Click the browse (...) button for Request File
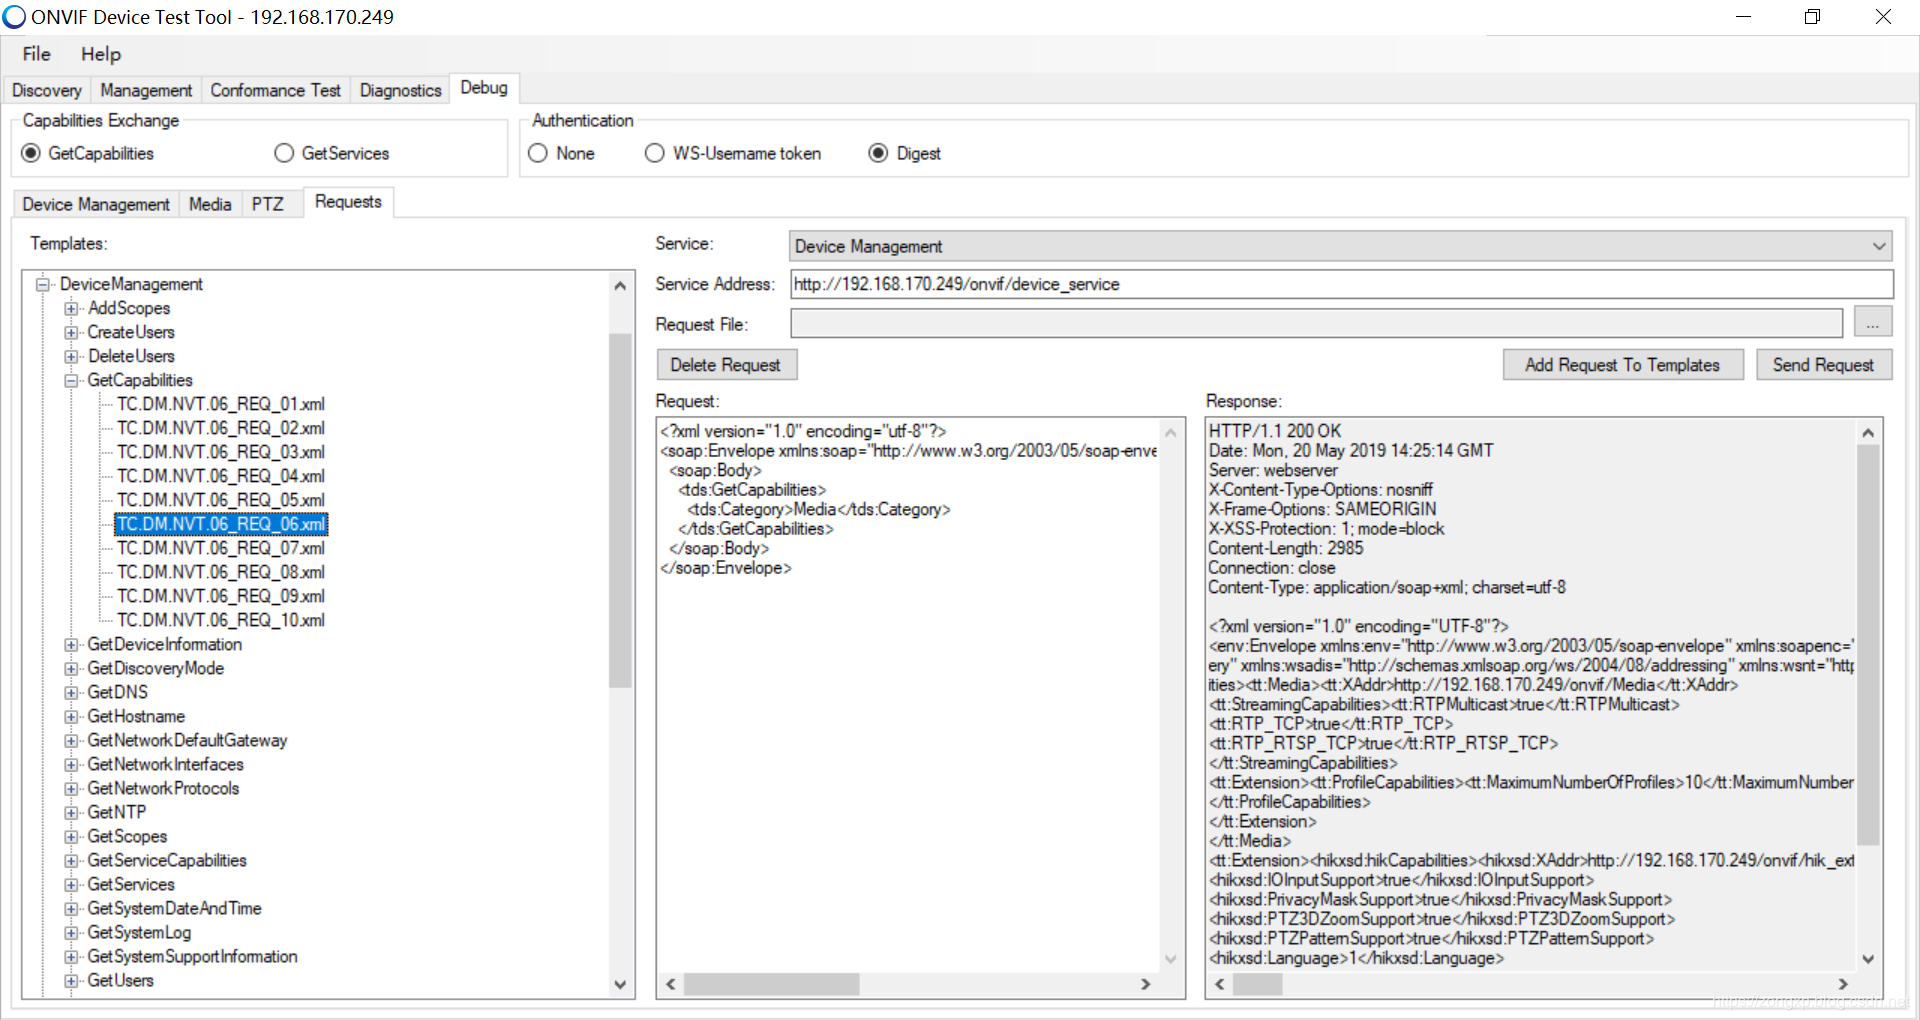 coord(1873,323)
